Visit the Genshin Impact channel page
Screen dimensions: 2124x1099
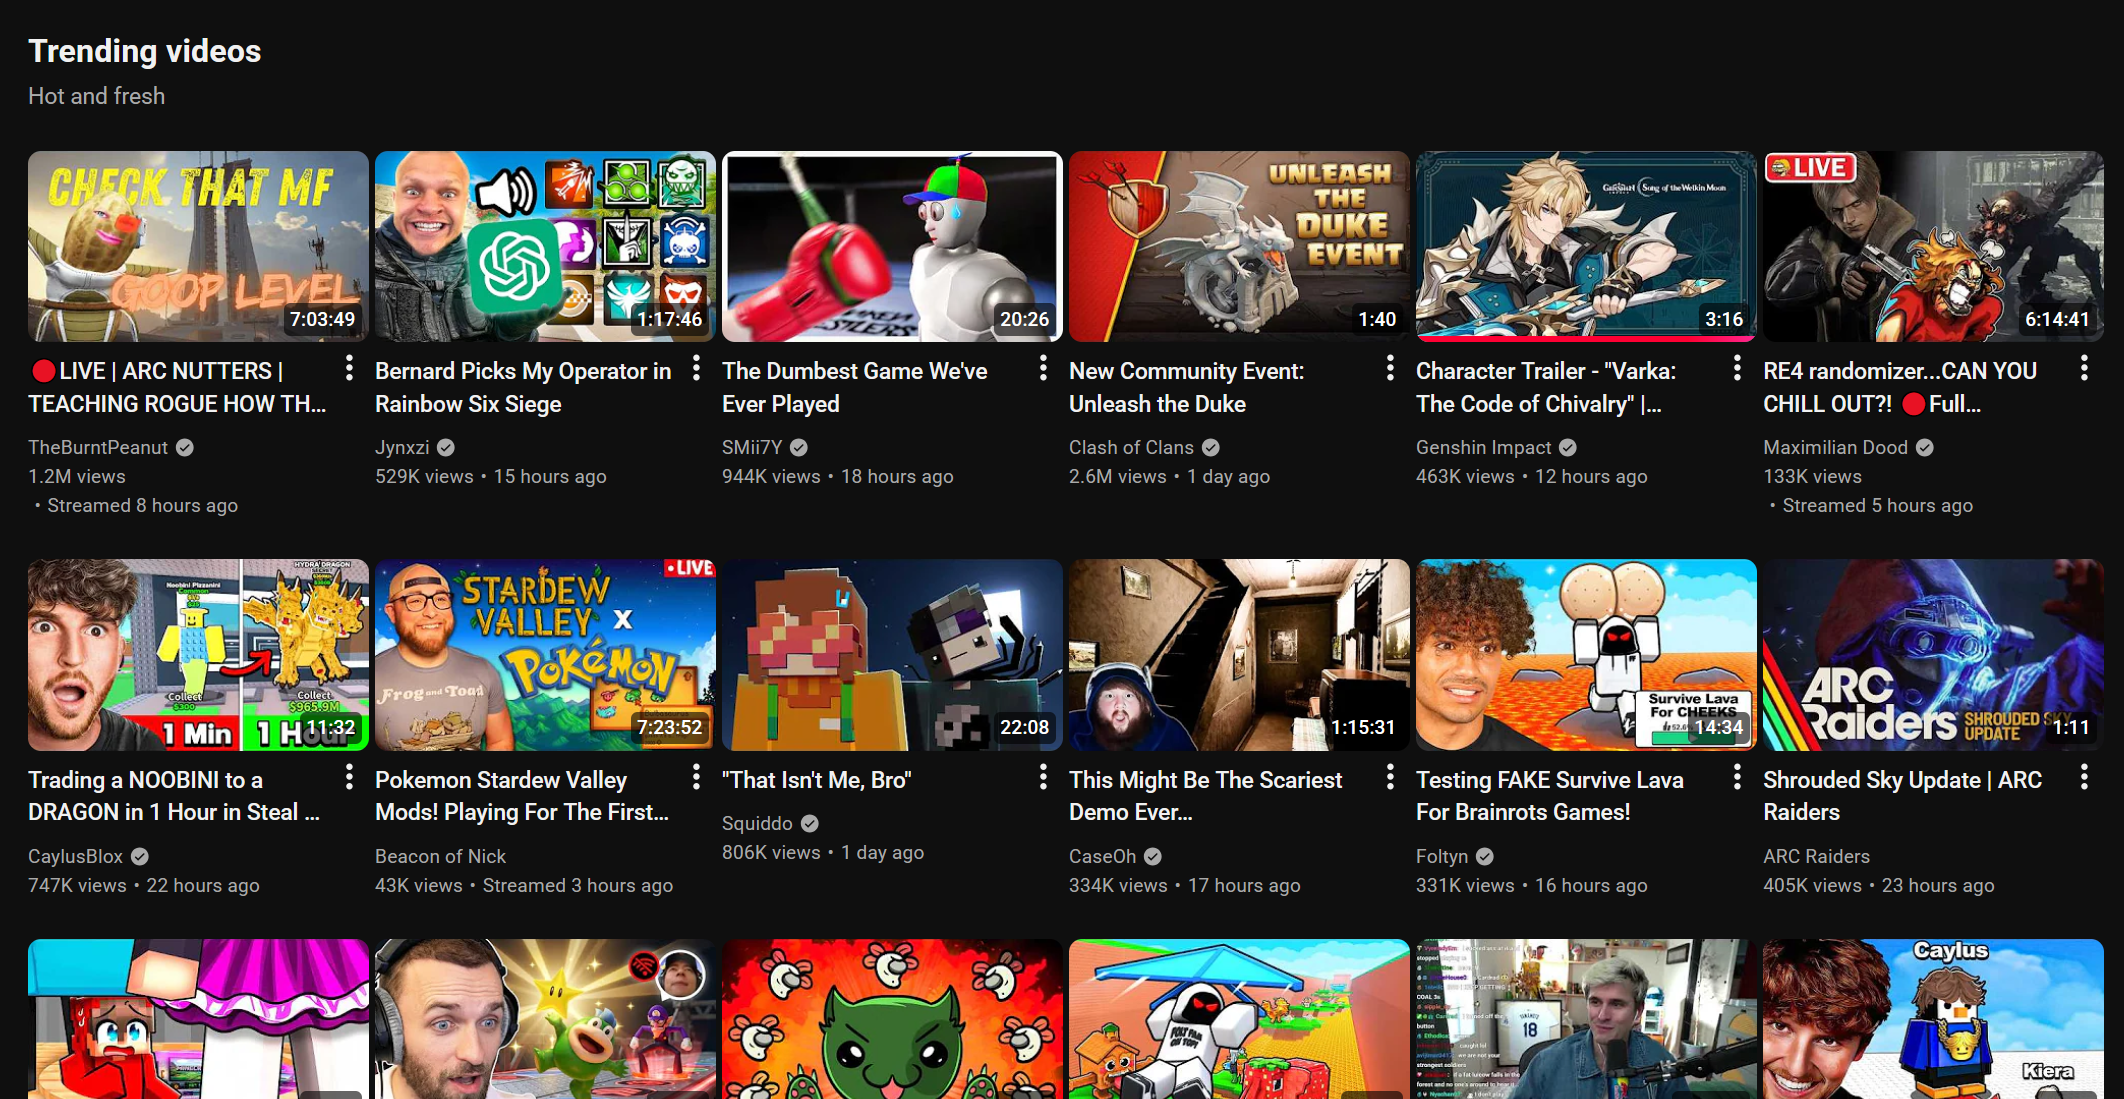point(1483,447)
